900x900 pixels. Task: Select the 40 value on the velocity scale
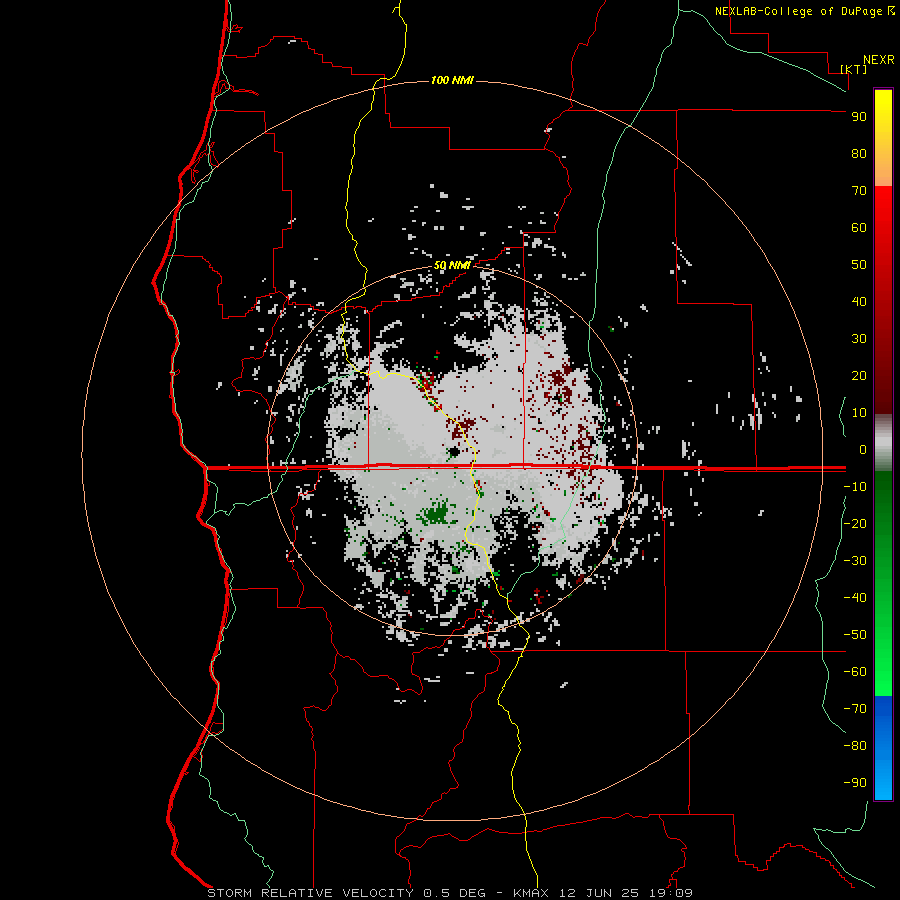pos(859,302)
